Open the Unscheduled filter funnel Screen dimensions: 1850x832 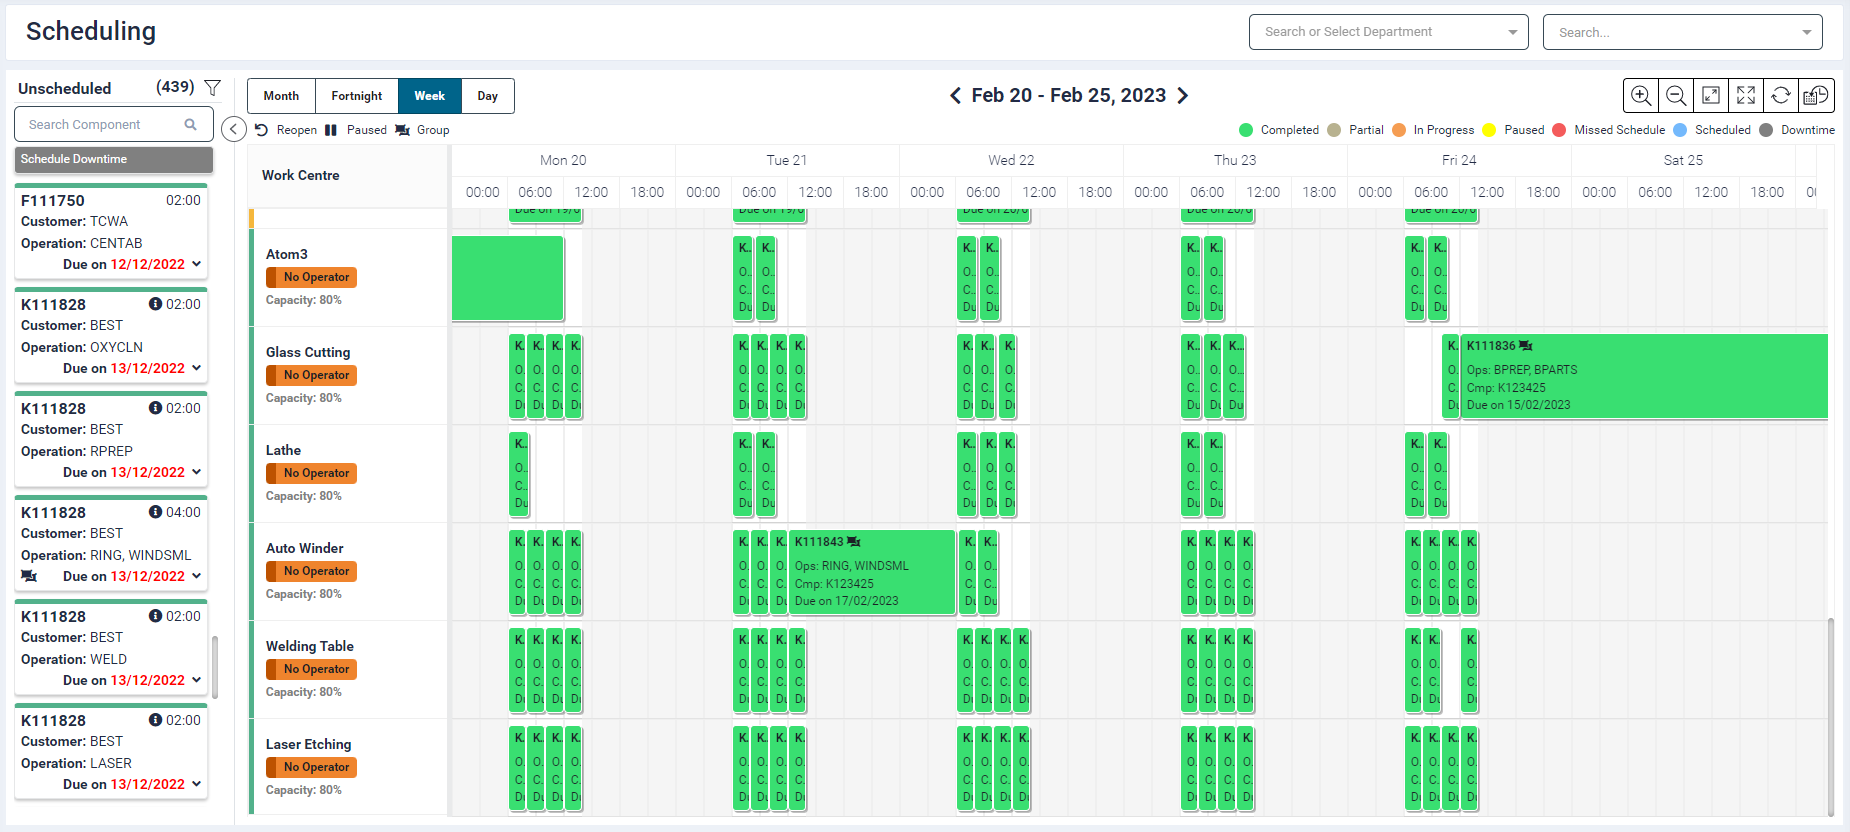point(212,88)
